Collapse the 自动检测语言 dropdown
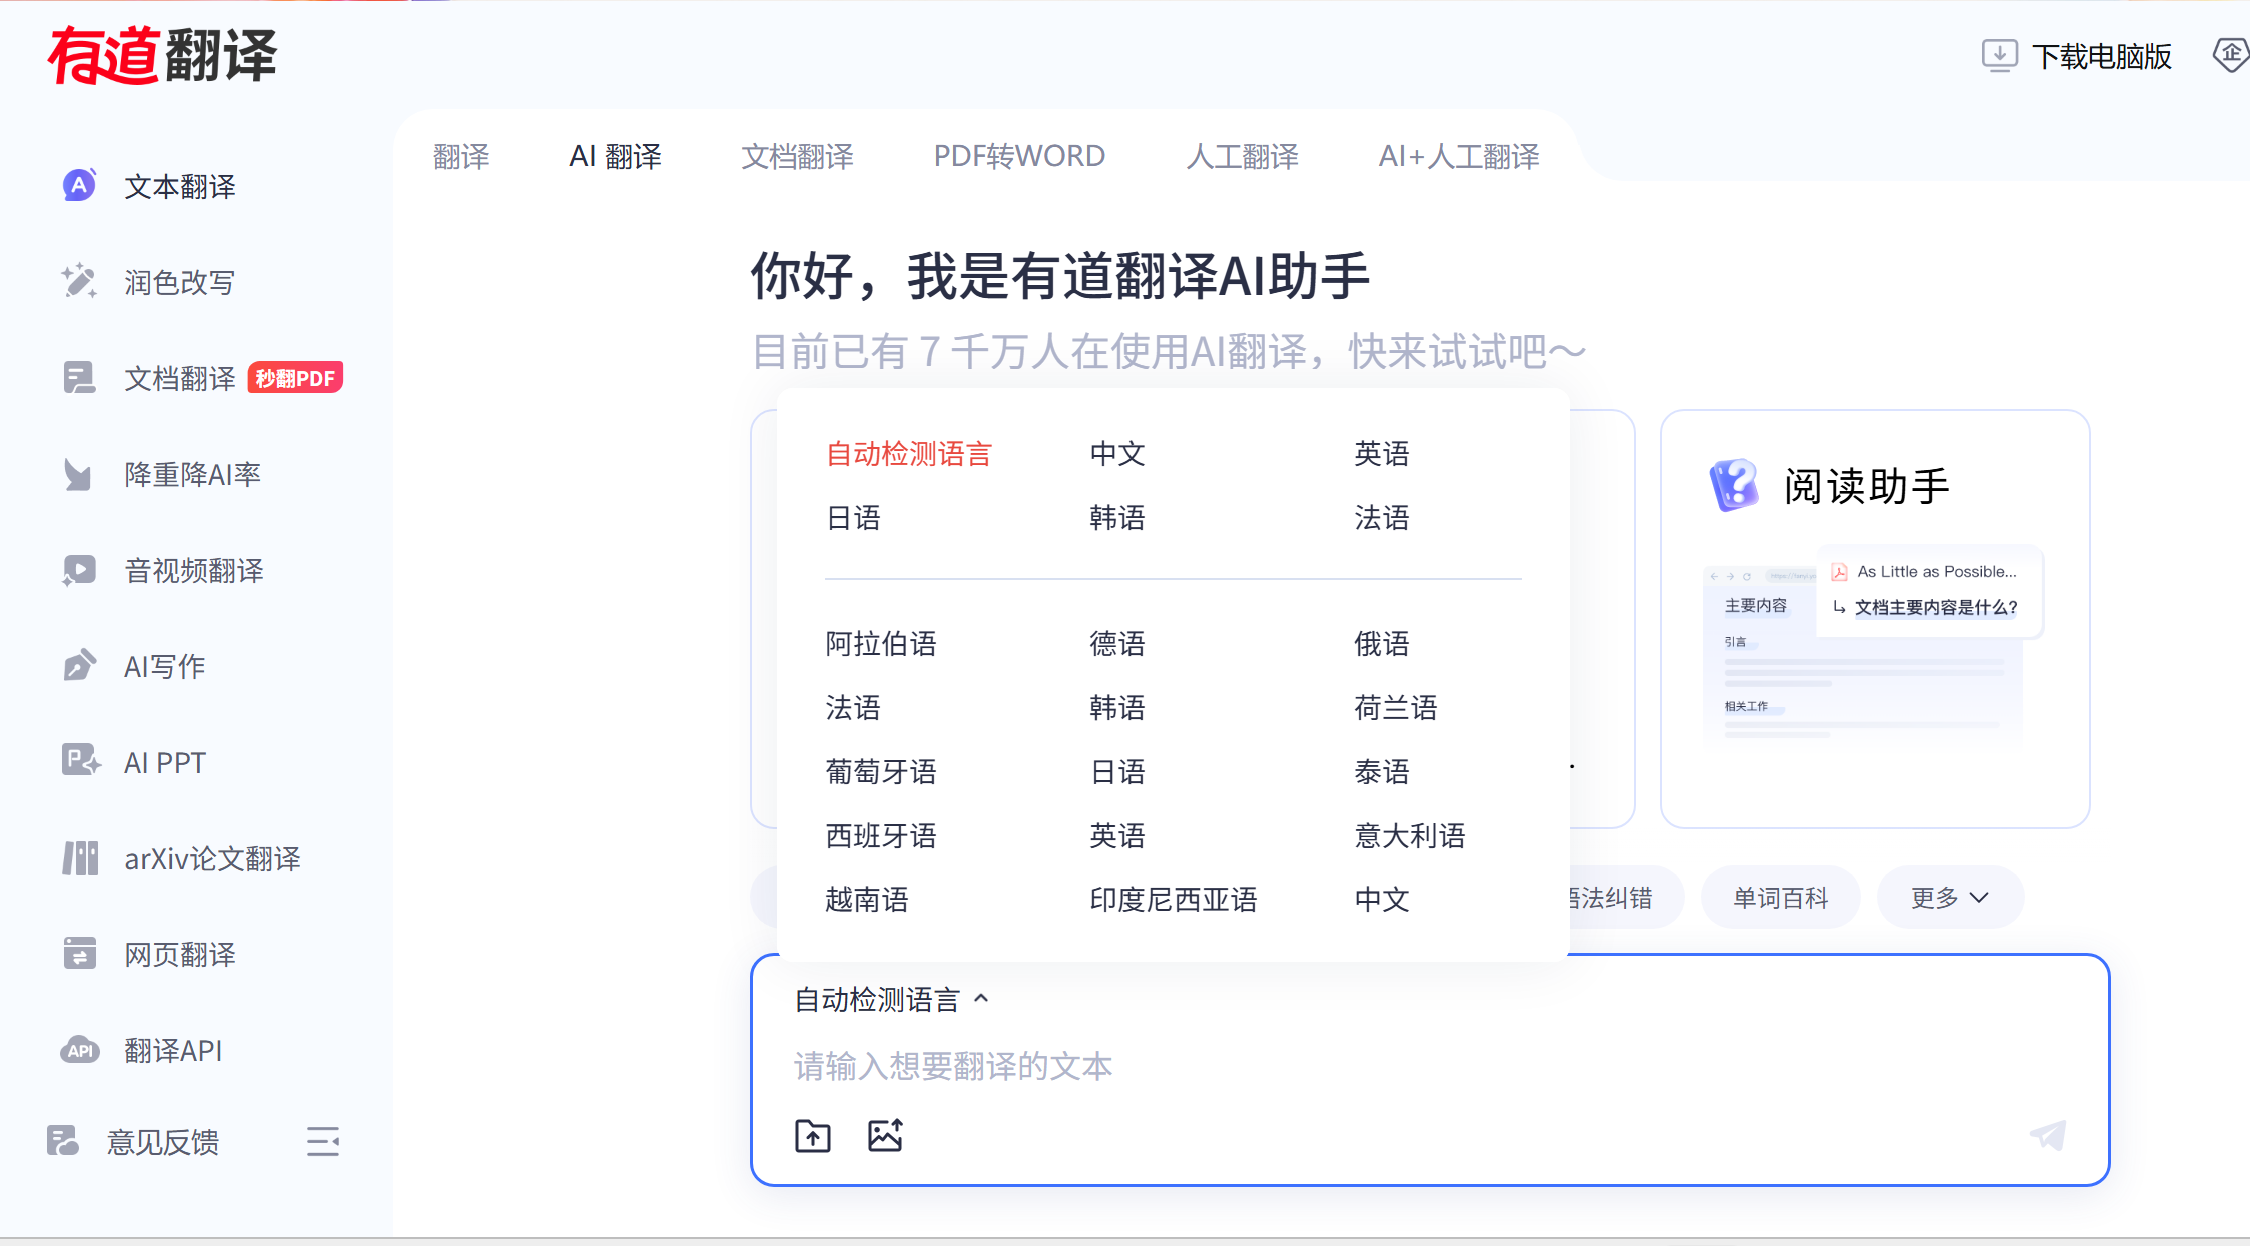The height and width of the screenshot is (1246, 2250). point(889,999)
